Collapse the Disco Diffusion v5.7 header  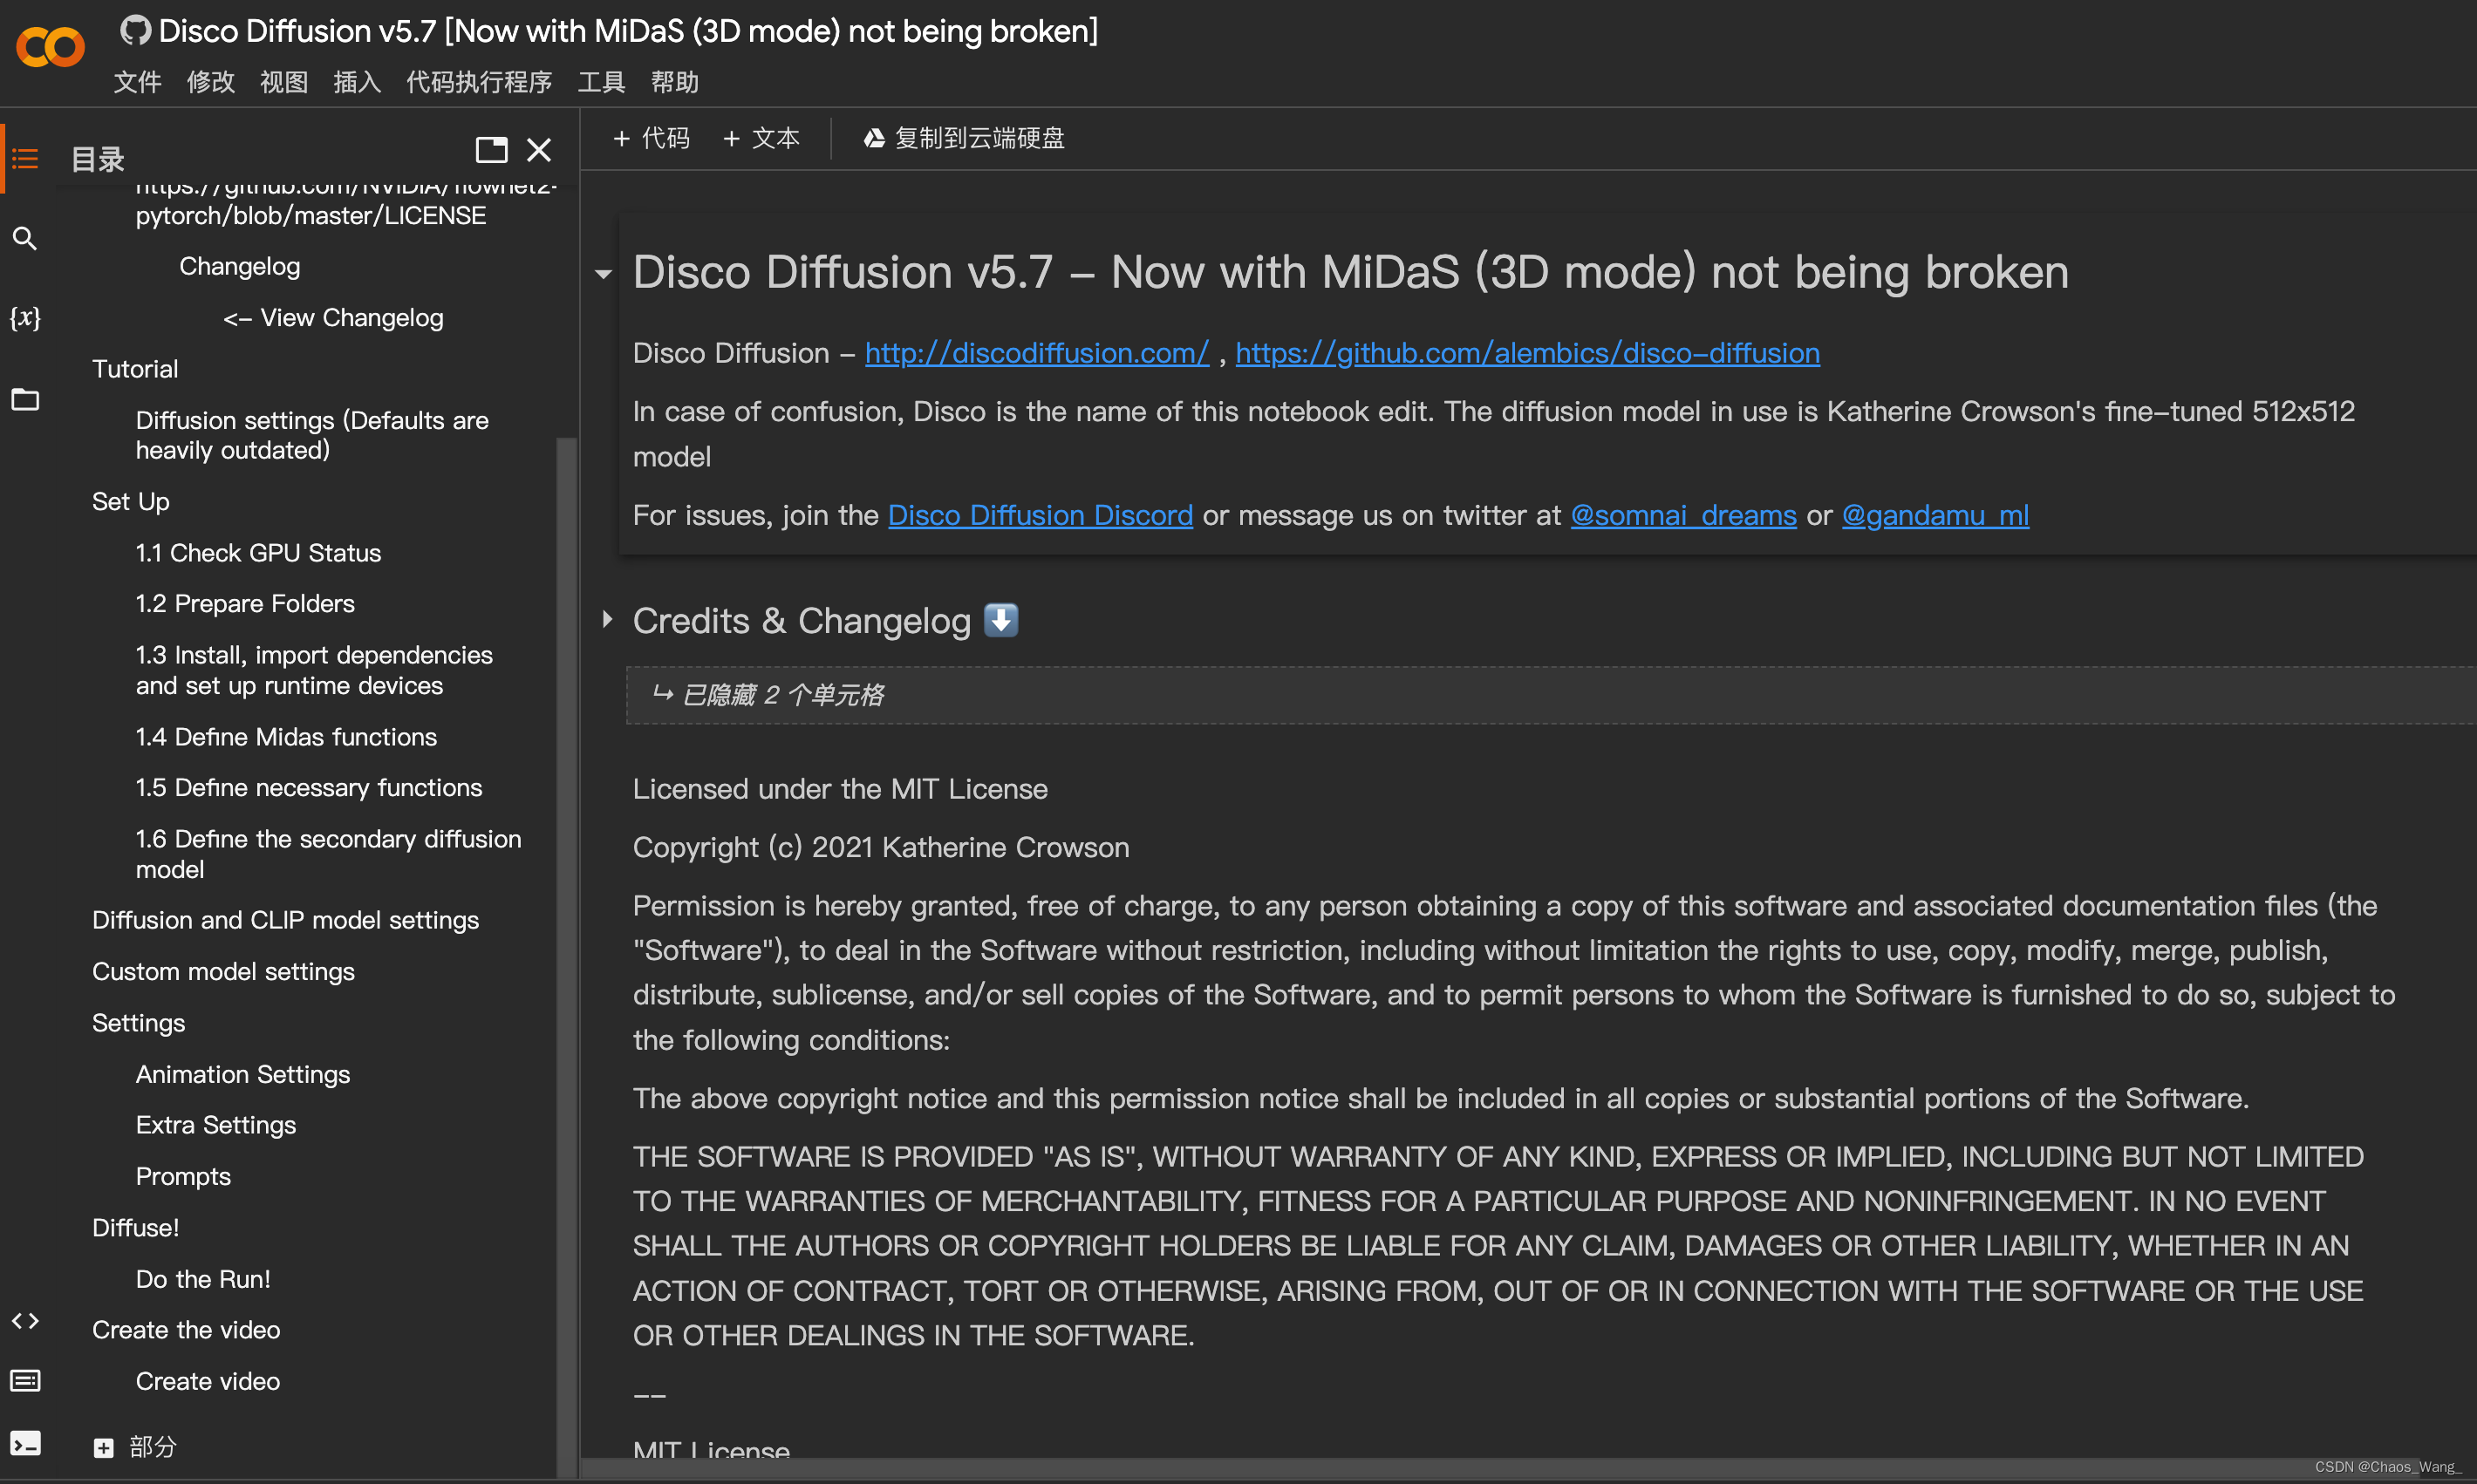[606, 272]
